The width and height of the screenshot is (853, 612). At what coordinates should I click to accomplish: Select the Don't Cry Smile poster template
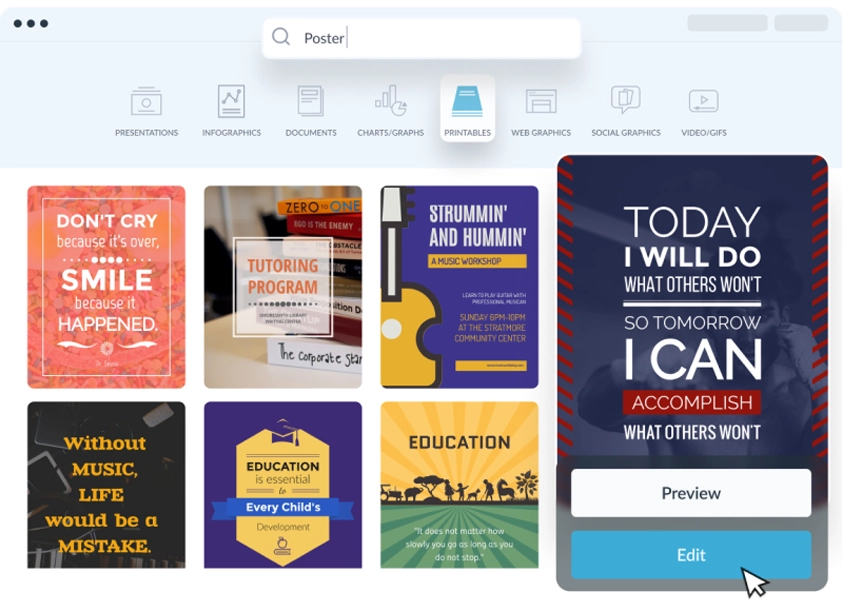107,287
